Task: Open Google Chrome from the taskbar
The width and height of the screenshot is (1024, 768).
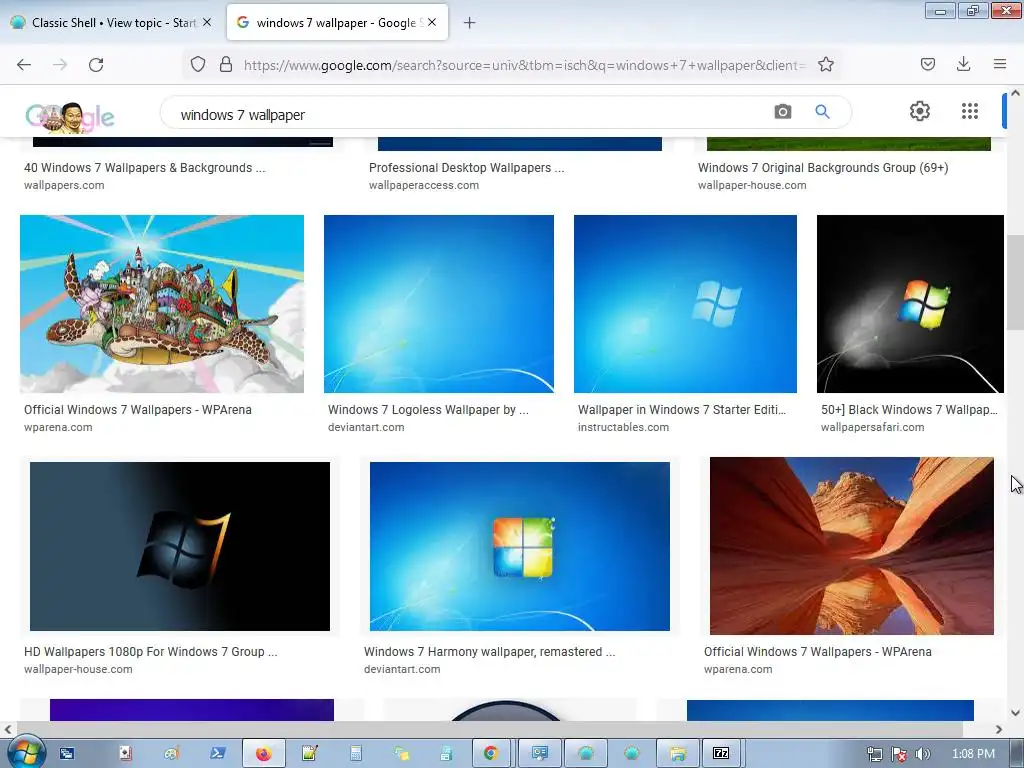Action: [491, 754]
